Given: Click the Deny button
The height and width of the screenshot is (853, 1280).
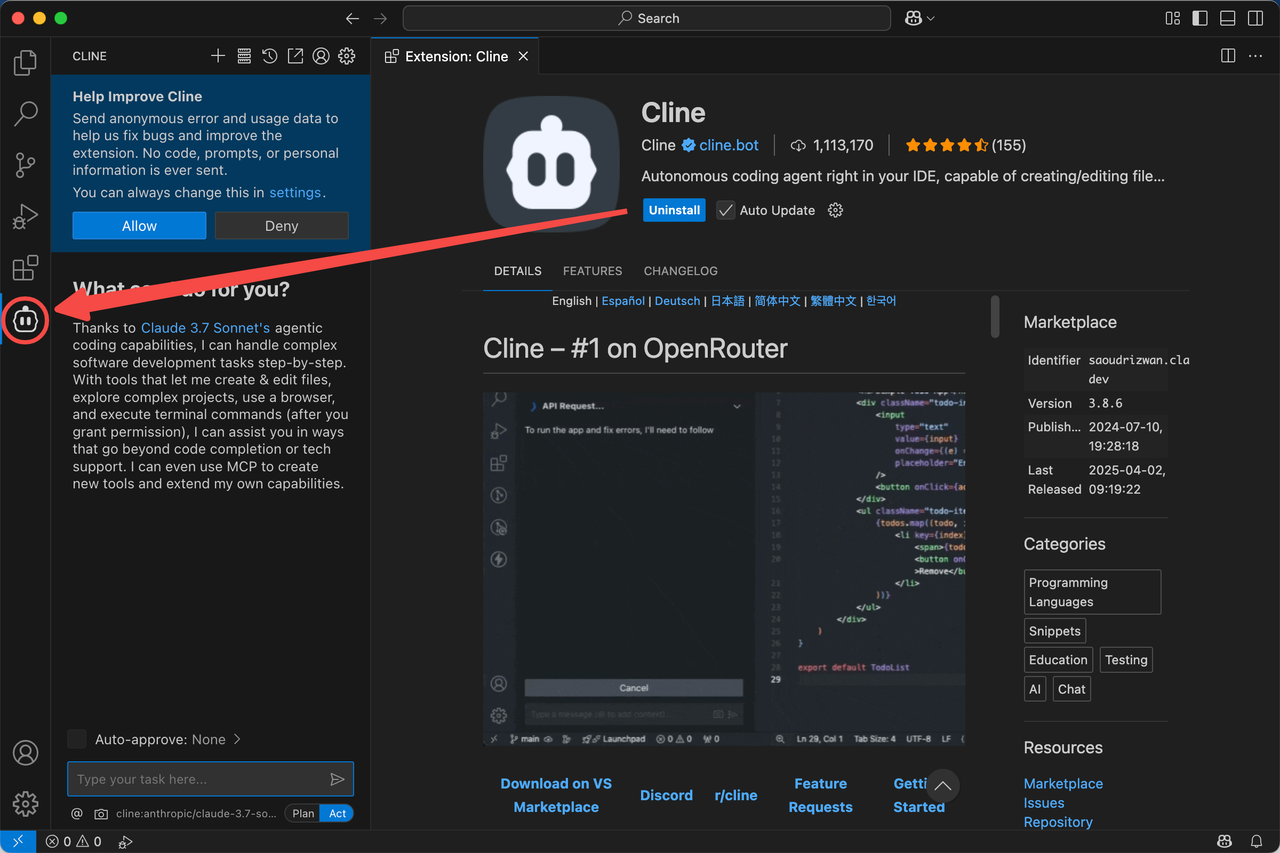Looking at the screenshot, I should pyautogui.click(x=281, y=226).
